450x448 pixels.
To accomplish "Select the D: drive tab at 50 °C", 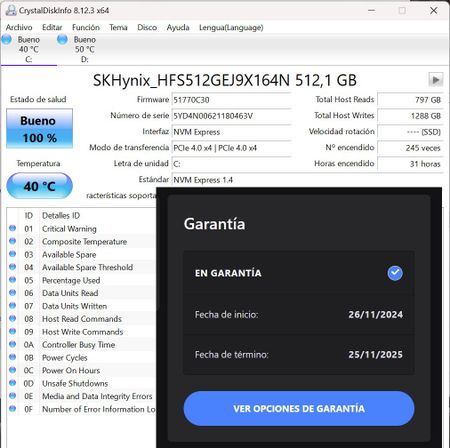I will pos(85,49).
